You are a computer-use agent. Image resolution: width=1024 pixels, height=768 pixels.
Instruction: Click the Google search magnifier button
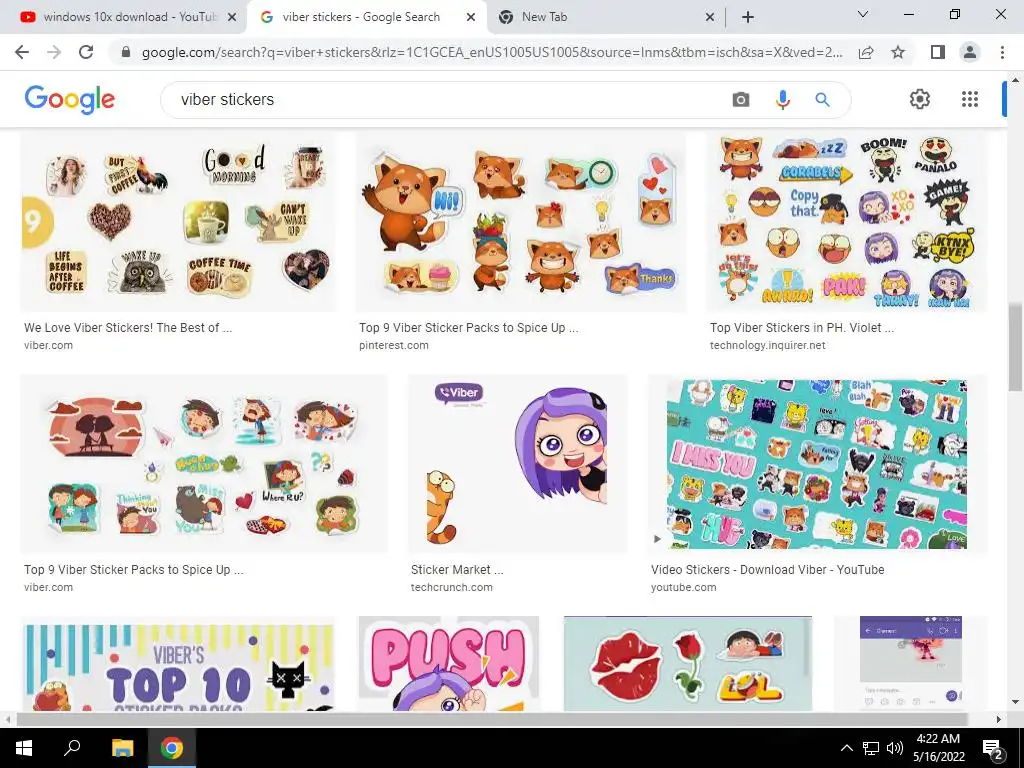coord(822,100)
